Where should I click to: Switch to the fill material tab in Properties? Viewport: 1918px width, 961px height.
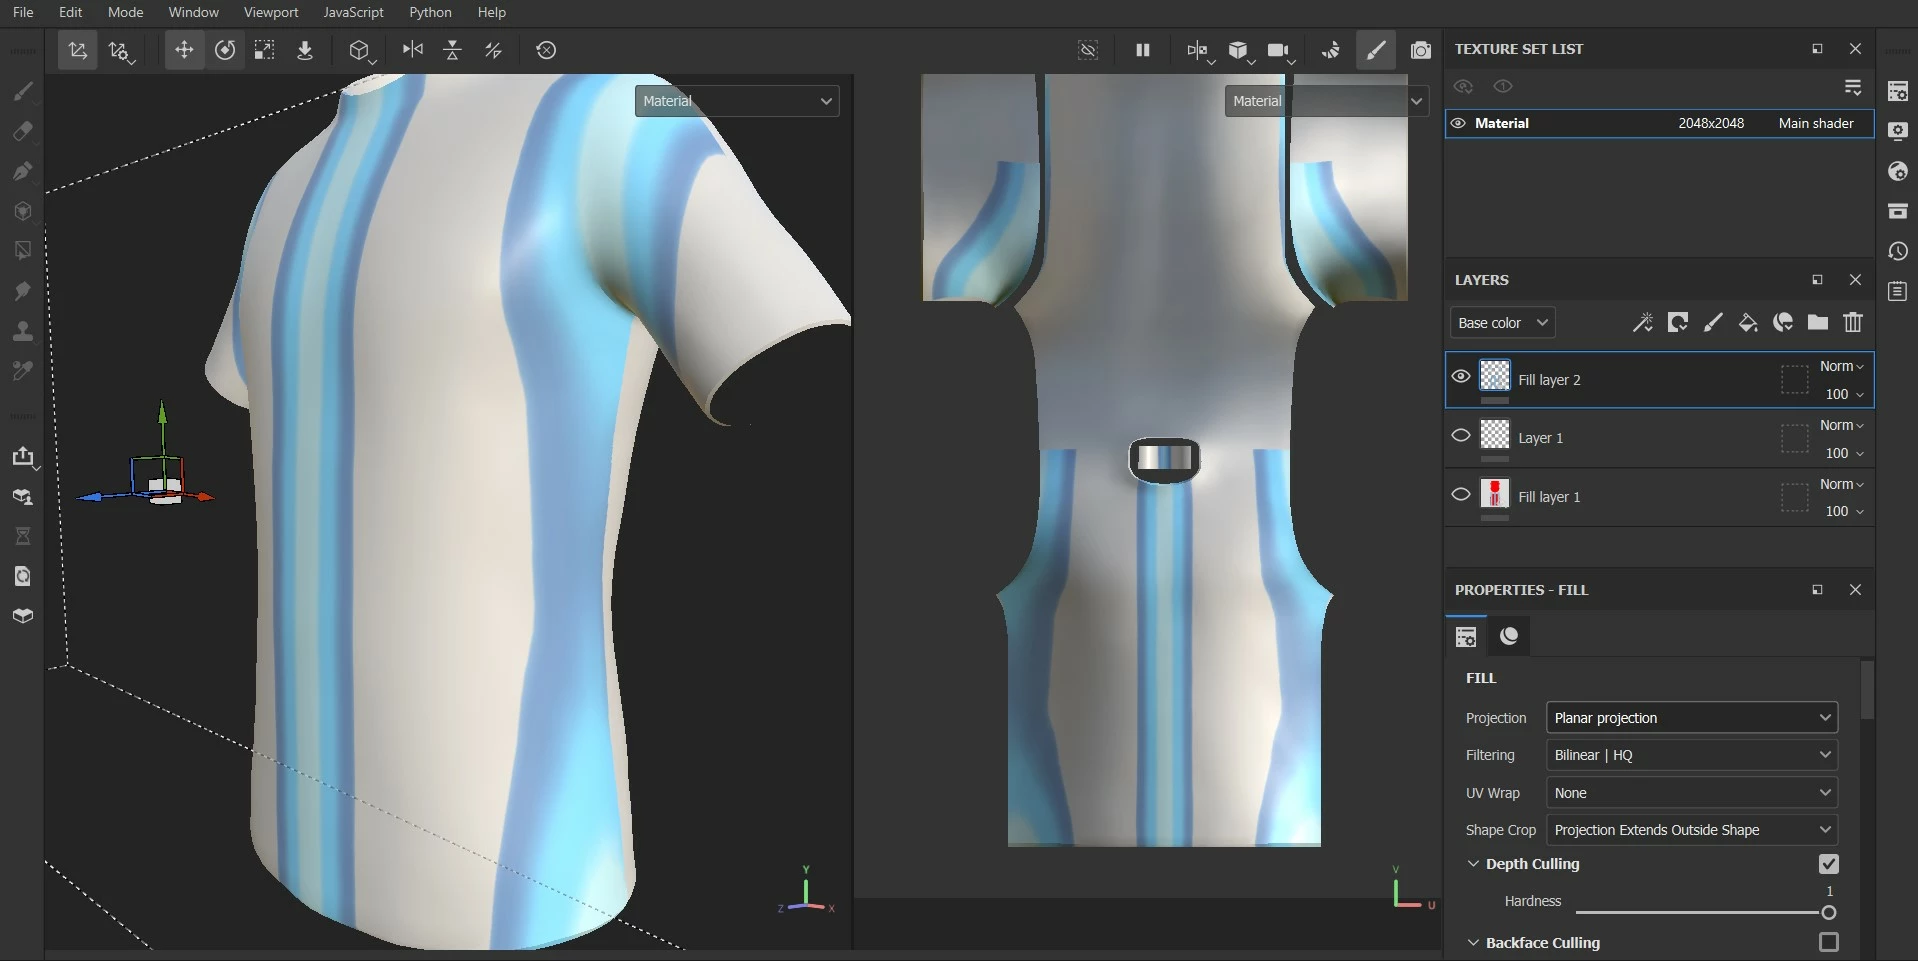(1509, 636)
